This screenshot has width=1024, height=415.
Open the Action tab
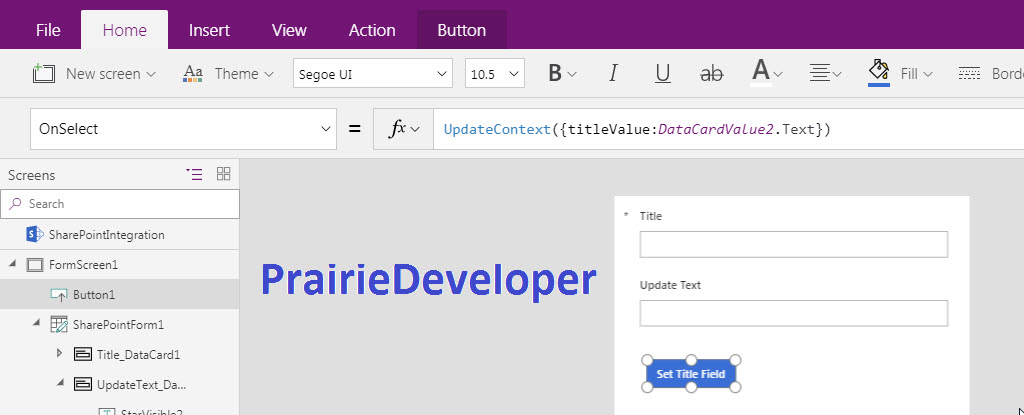pyautogui.click(x=372, y=31)
